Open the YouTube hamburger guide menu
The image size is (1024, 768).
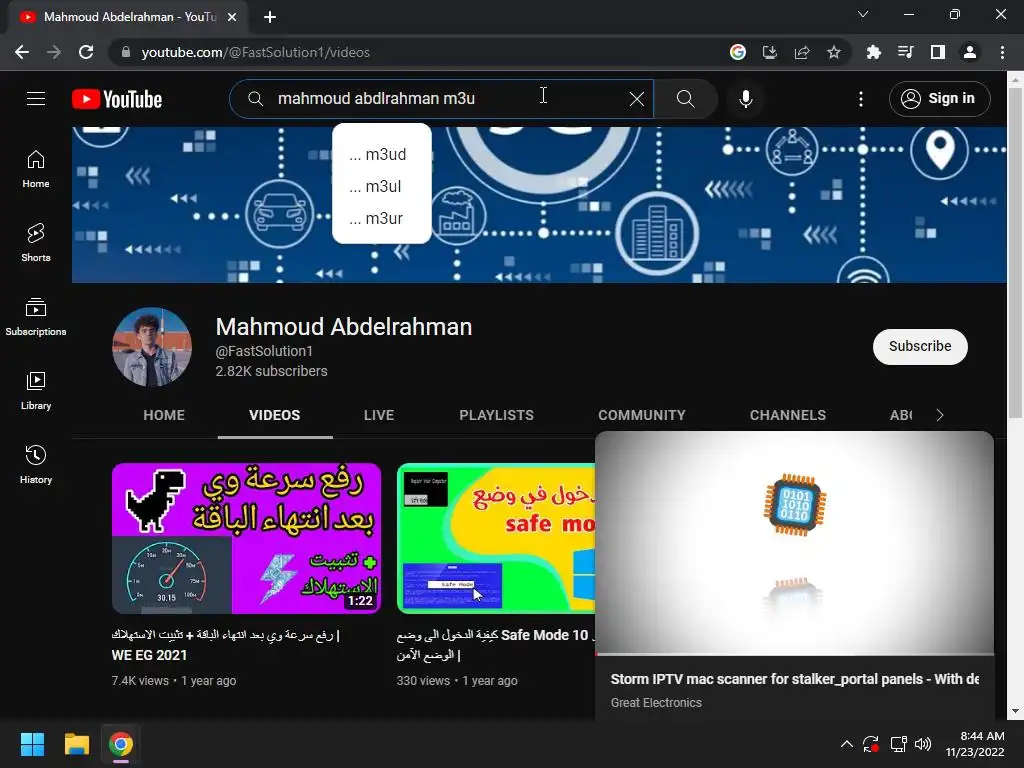(x=36, y=99)
